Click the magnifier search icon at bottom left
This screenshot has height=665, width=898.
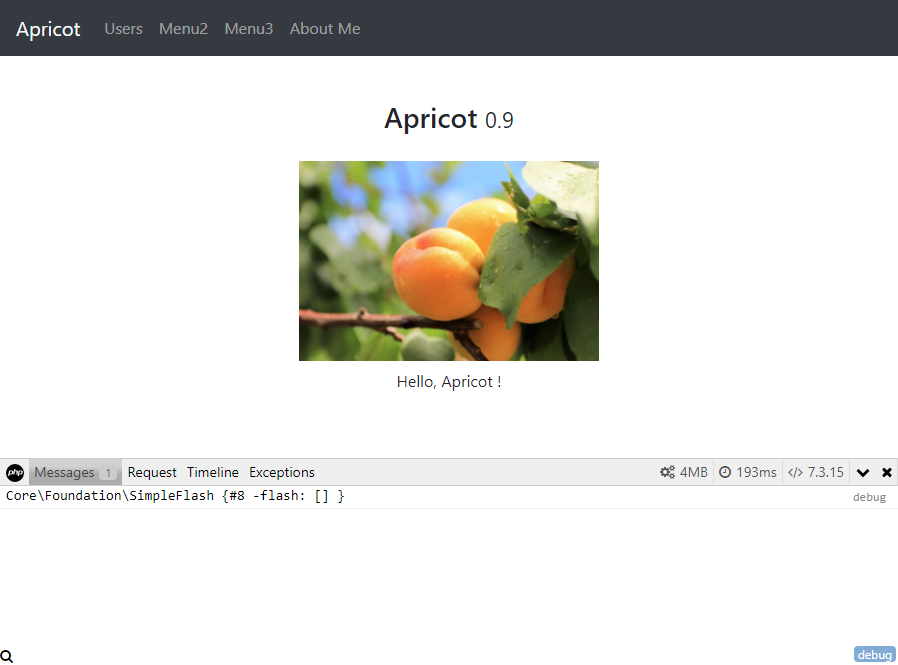7,656
